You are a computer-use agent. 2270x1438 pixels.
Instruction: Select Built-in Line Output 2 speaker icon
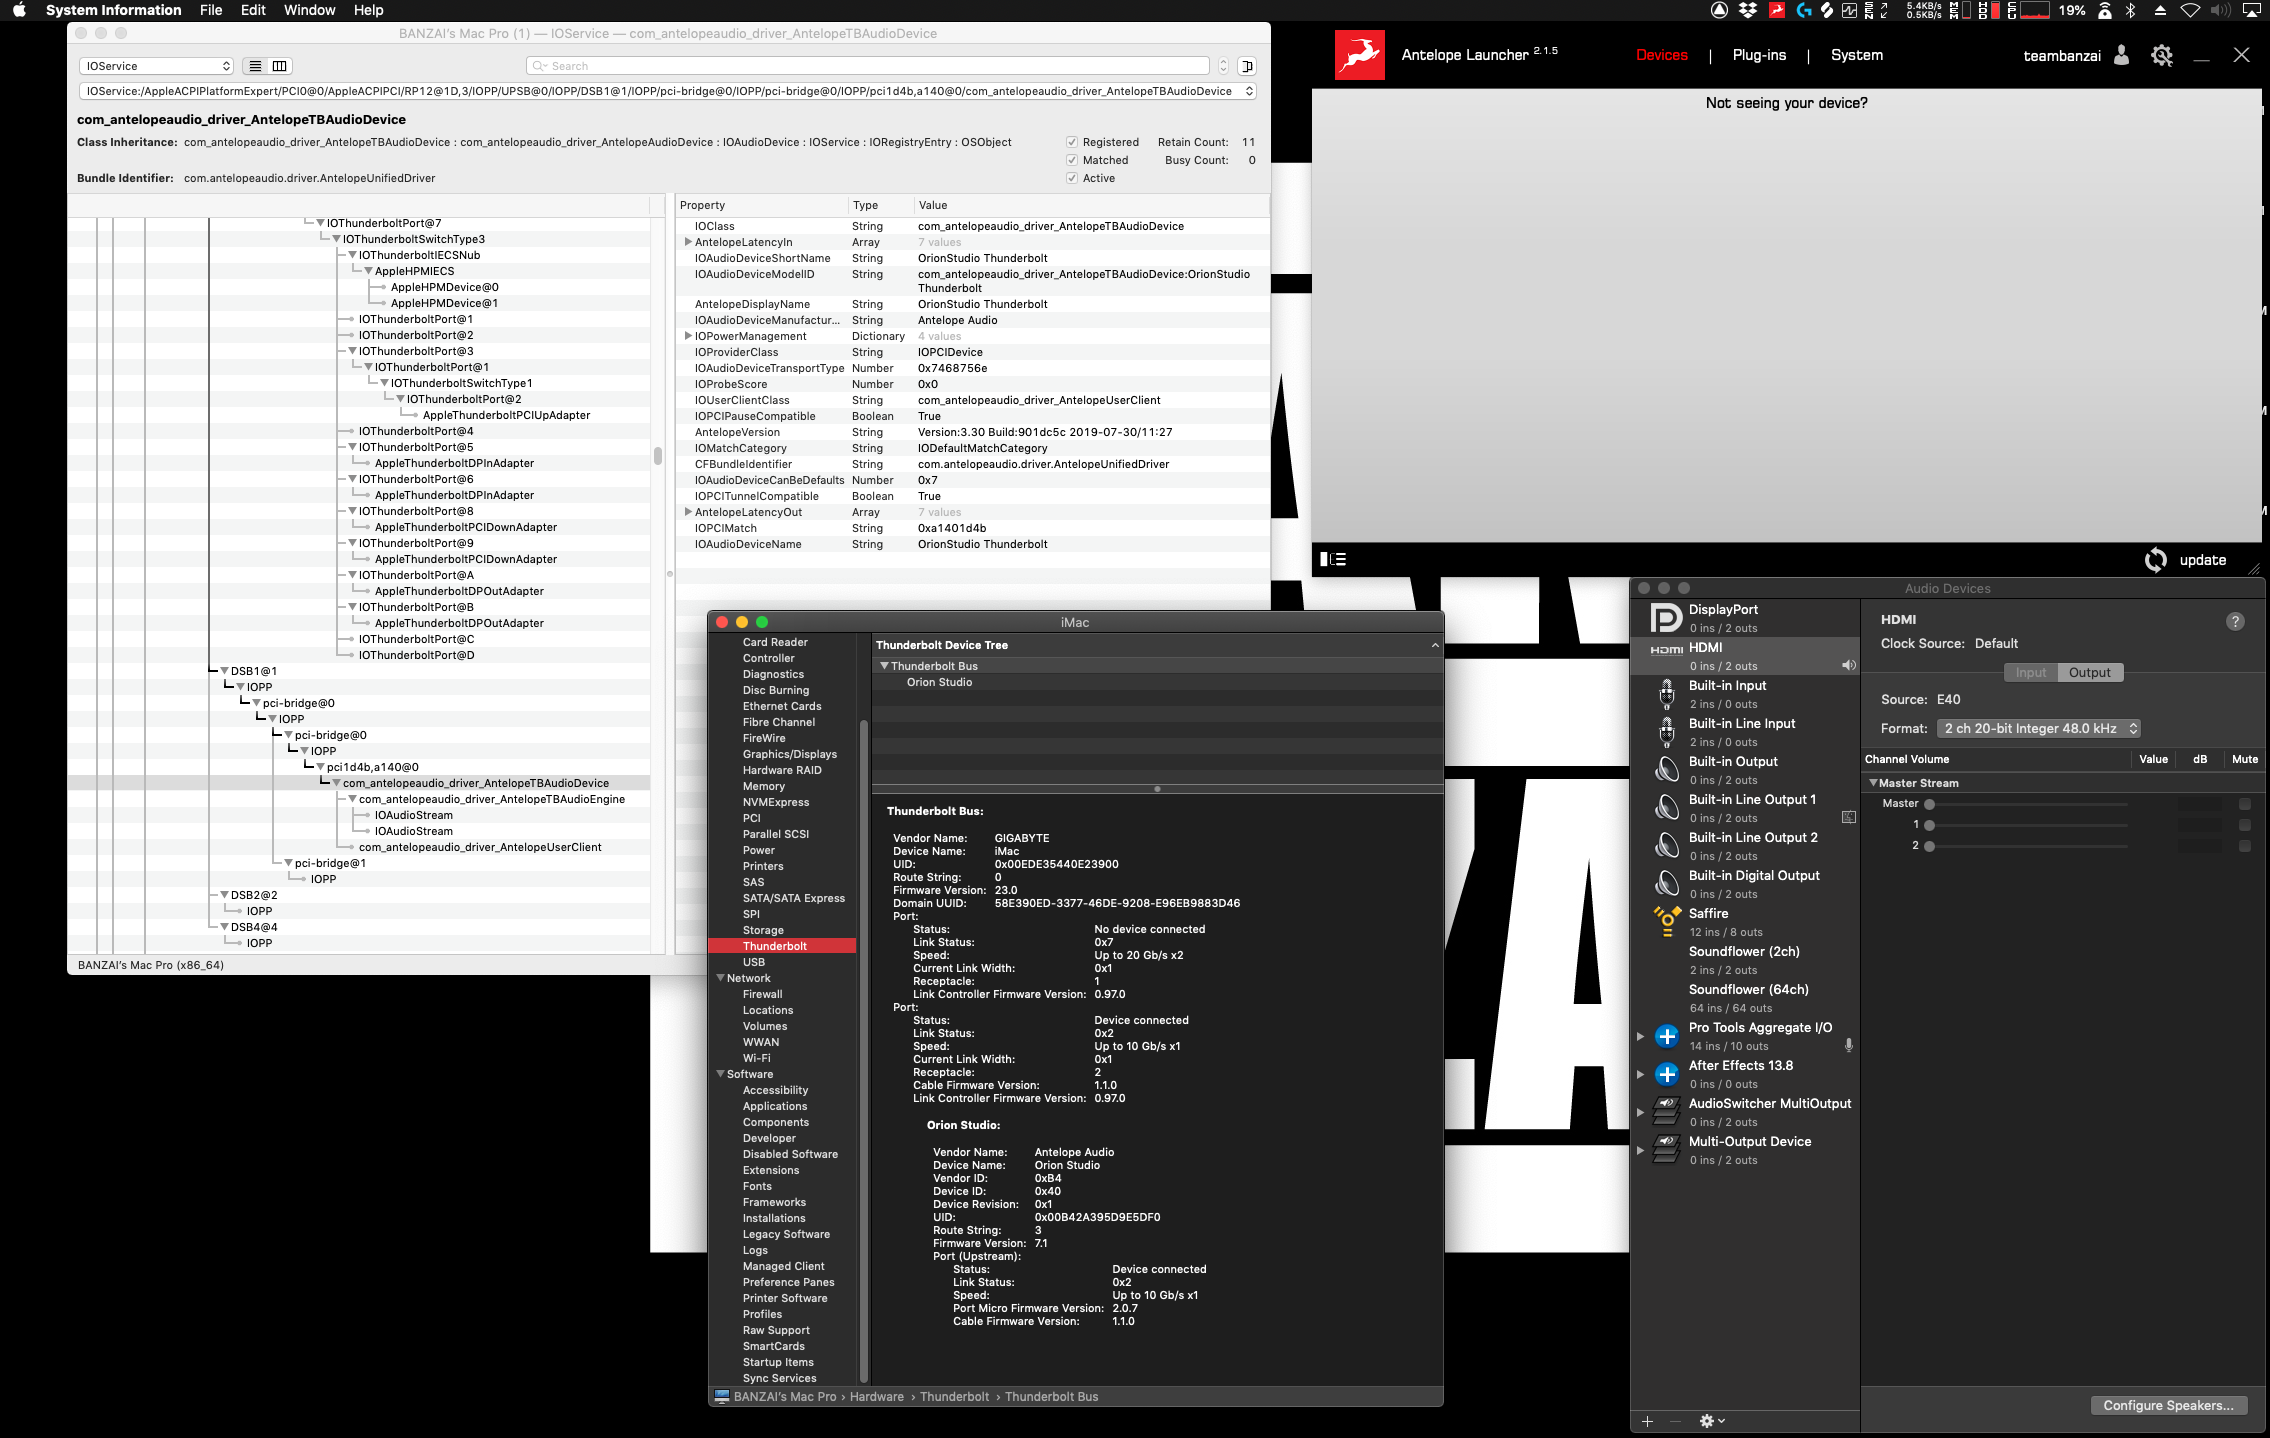tap(1666, 846)
